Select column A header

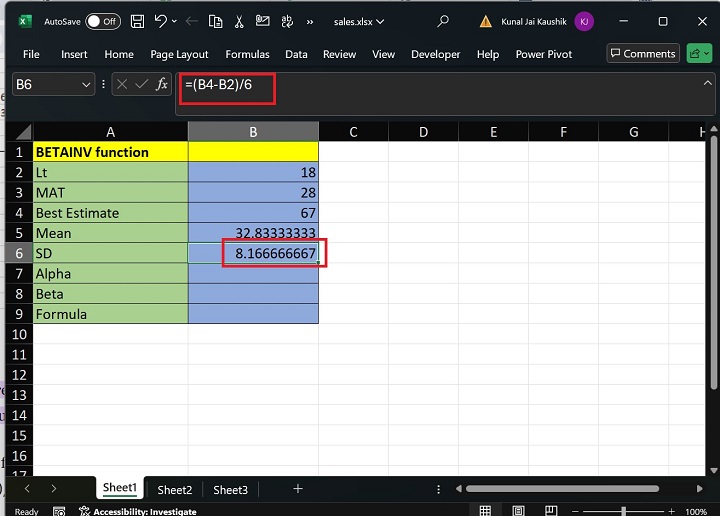pyautogui.click(x=110, y=132)
